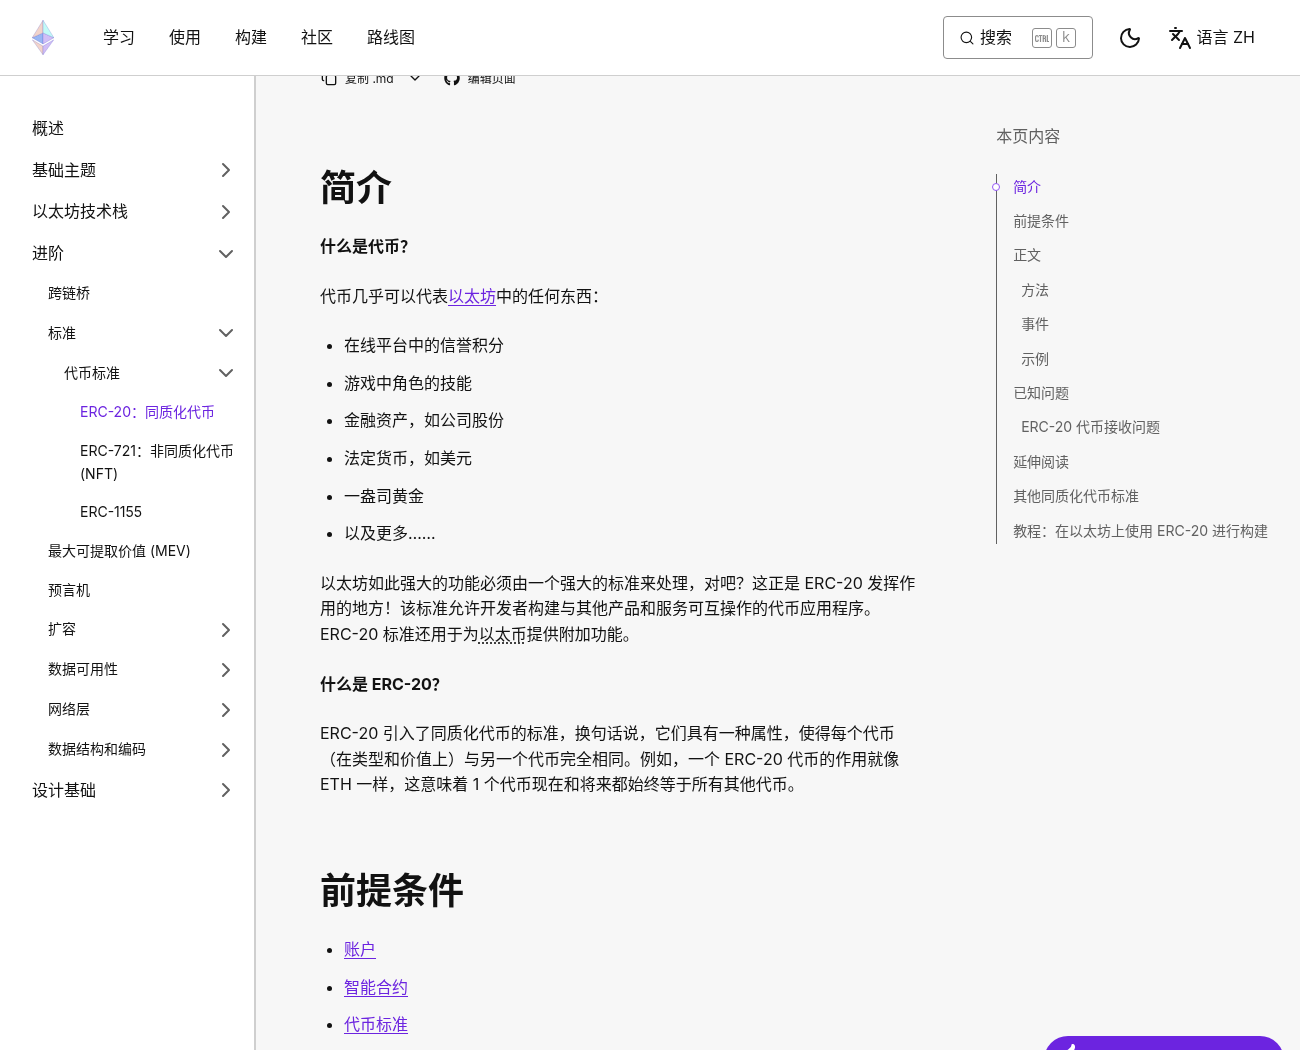Collapse the 标准 sidebar chevron
The width and height of the screenshot is (1300, 1050).
click(226, 333)
